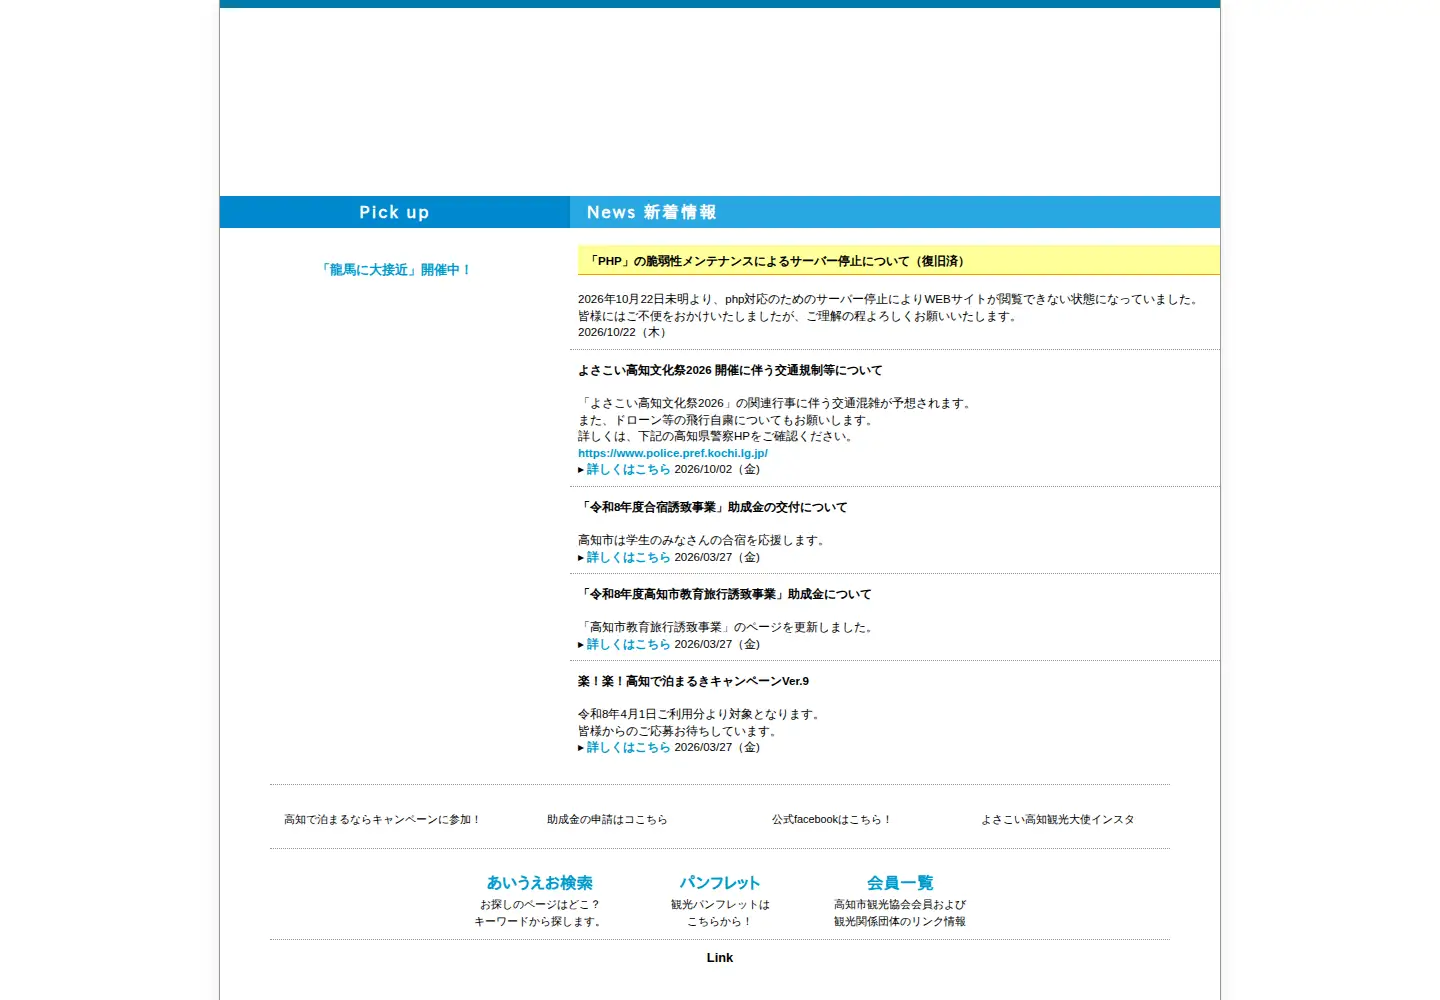Open the「龍馬に大接近」開催中！ pick up link

pyautogui.click(x=395, y=270)
